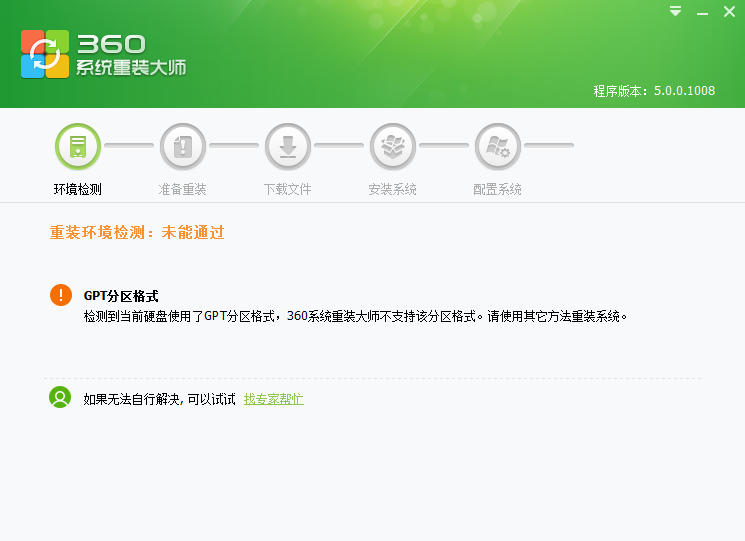Click the orange GPT warning exclamation icon
The image size is (745, 541).
coord(61,295)
